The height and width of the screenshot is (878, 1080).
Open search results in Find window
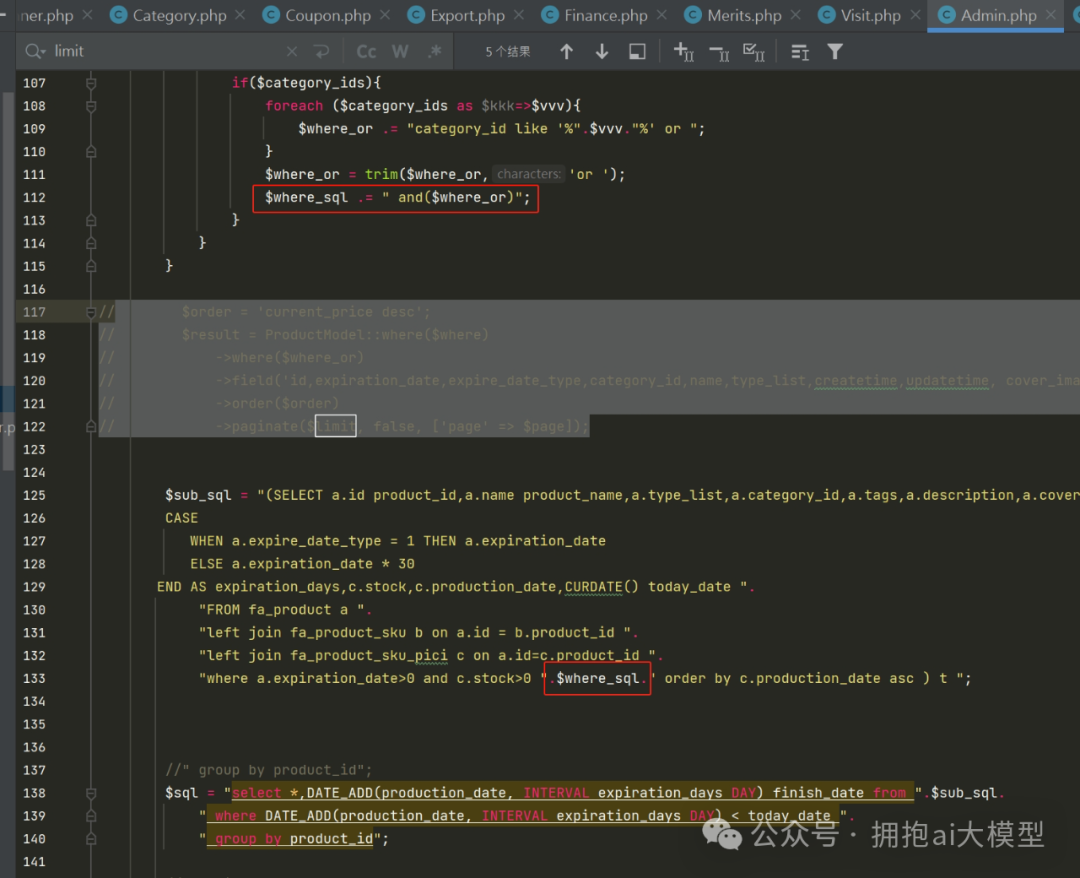pyautogui.click(x=637, y=51)
